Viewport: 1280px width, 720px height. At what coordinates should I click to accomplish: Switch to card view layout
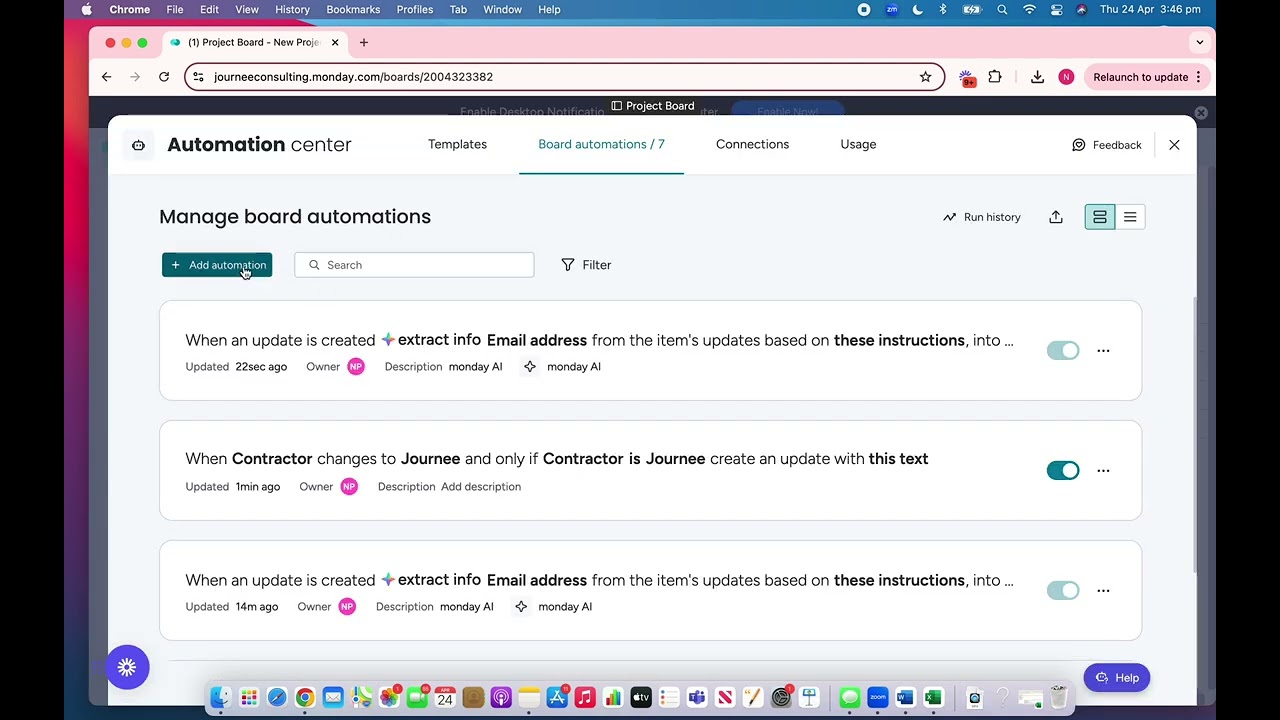(1100, 217)
